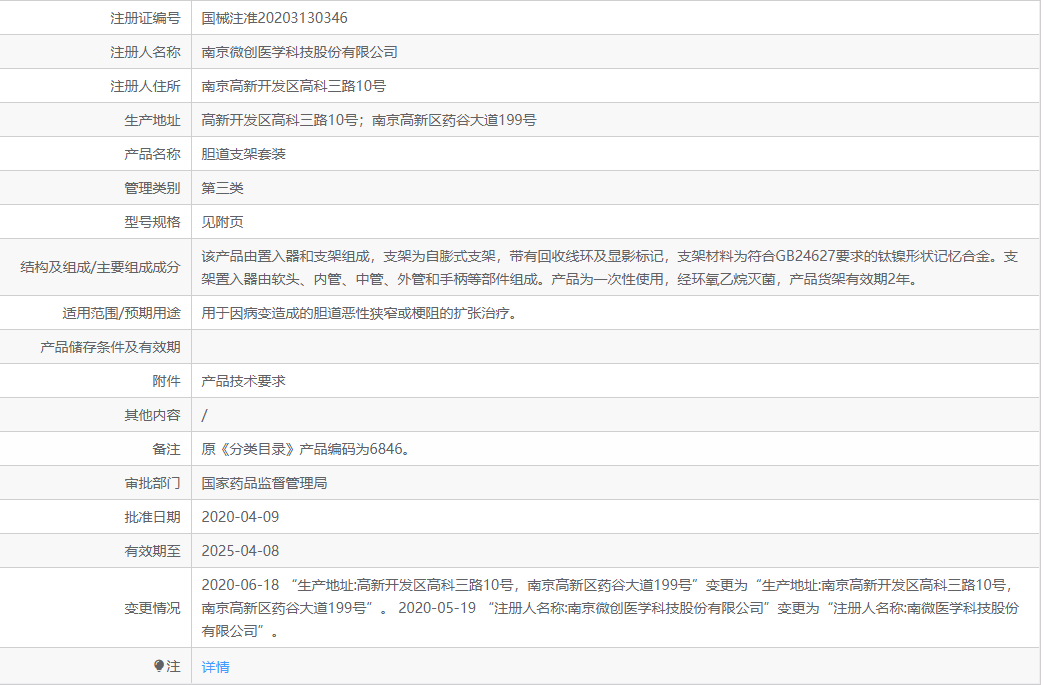Click the 审批部门 label
This screenshot has width=1044, height=685.
point(152,483)
